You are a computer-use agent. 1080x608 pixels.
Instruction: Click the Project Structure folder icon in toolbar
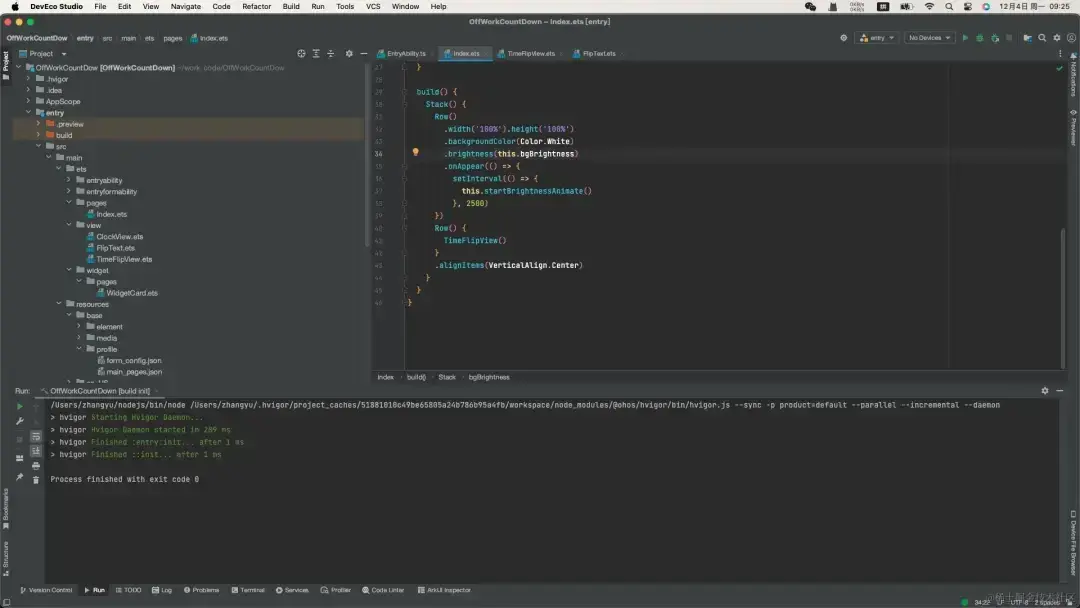(x=1027, y=38)
